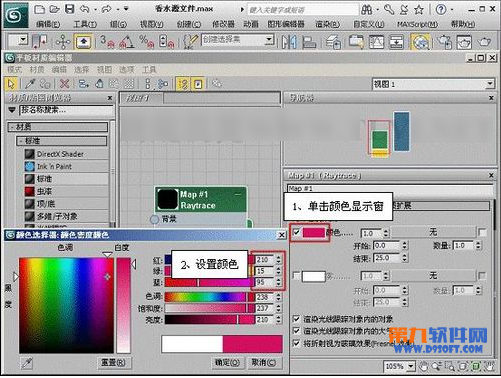The height and width of the screenshot is (378, 501).
Task: Click the select and manipulate icon
Action: [x=63, y=42]
